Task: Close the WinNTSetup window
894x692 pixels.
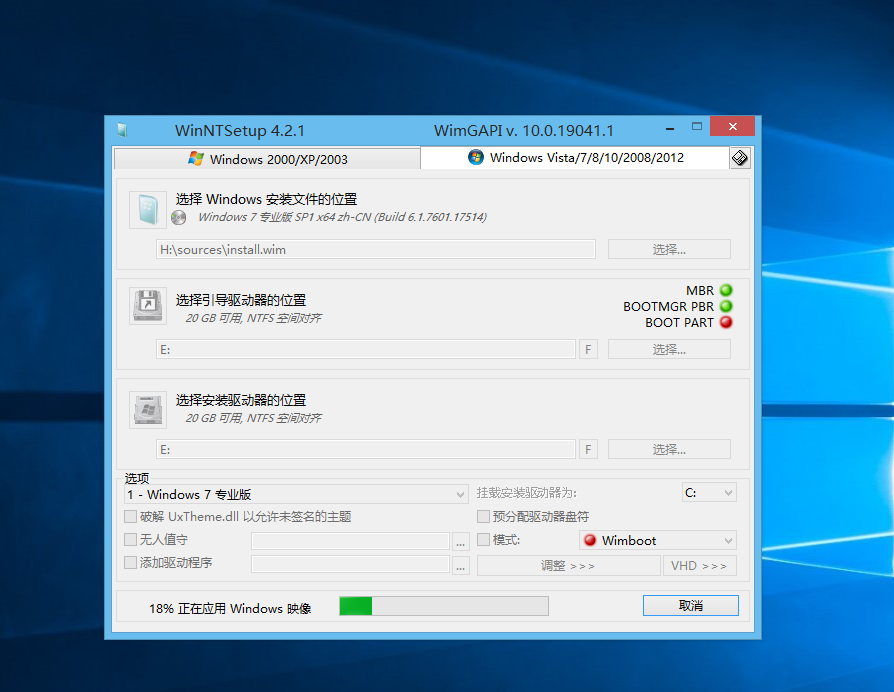Action: (733, 127)
